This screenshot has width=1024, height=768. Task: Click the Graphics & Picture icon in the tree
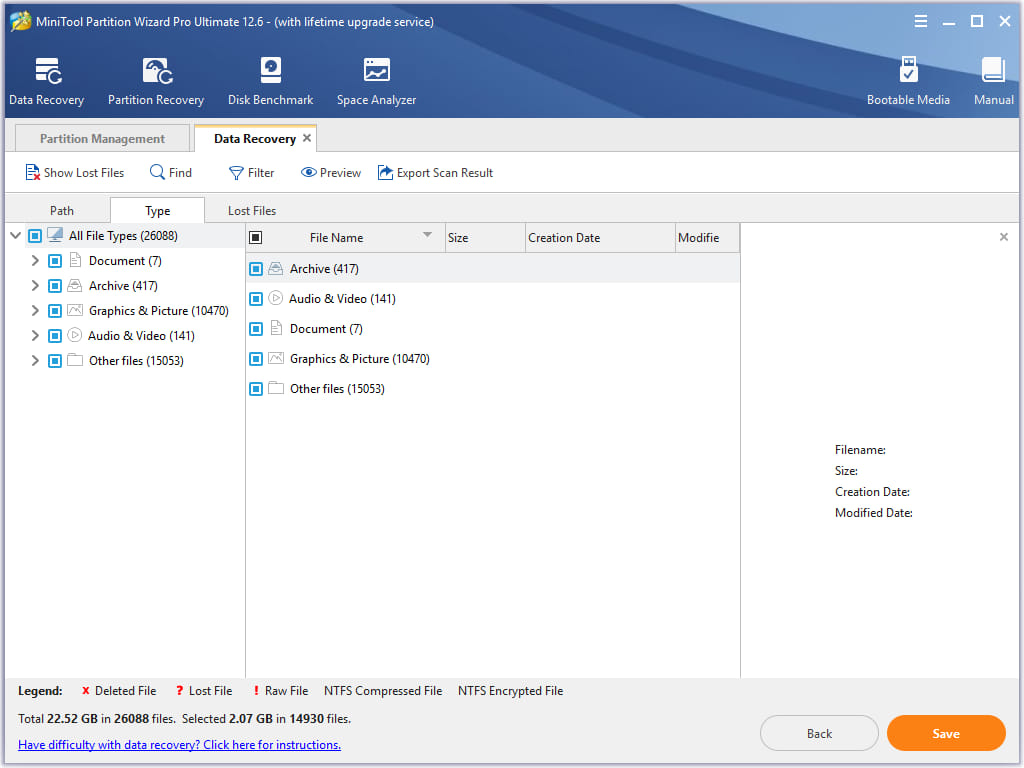[75, 310]
